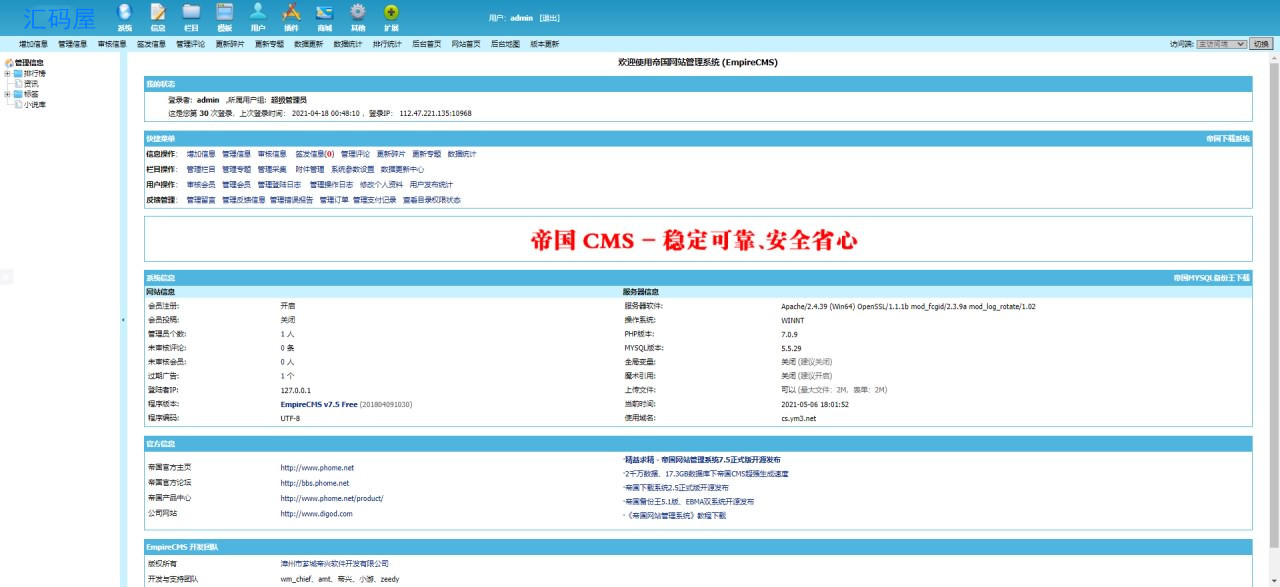Click 管理反馈信息 quick menu link
1280x587 pixels.
244,200
